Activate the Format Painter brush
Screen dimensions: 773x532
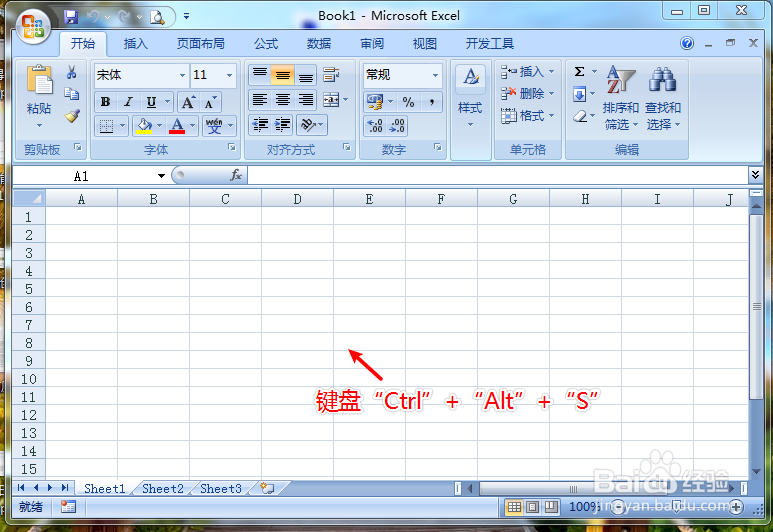coord(72,115)
